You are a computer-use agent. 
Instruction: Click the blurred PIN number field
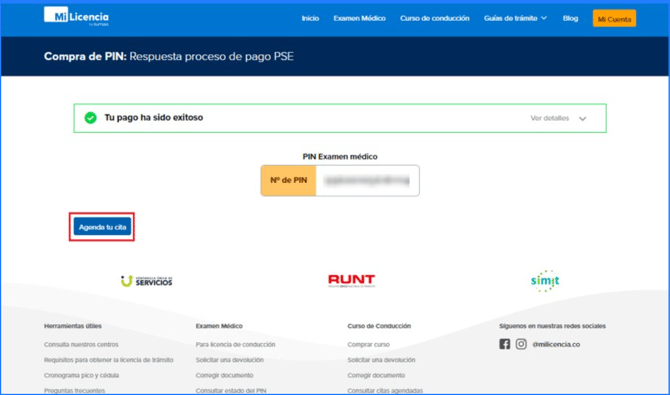367,181
